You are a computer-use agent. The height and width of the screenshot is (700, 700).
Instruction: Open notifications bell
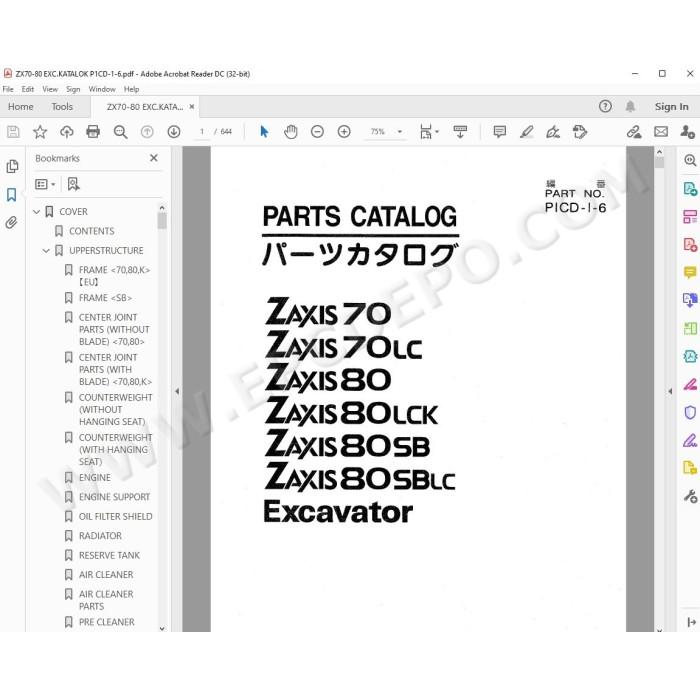coord(630,106)
